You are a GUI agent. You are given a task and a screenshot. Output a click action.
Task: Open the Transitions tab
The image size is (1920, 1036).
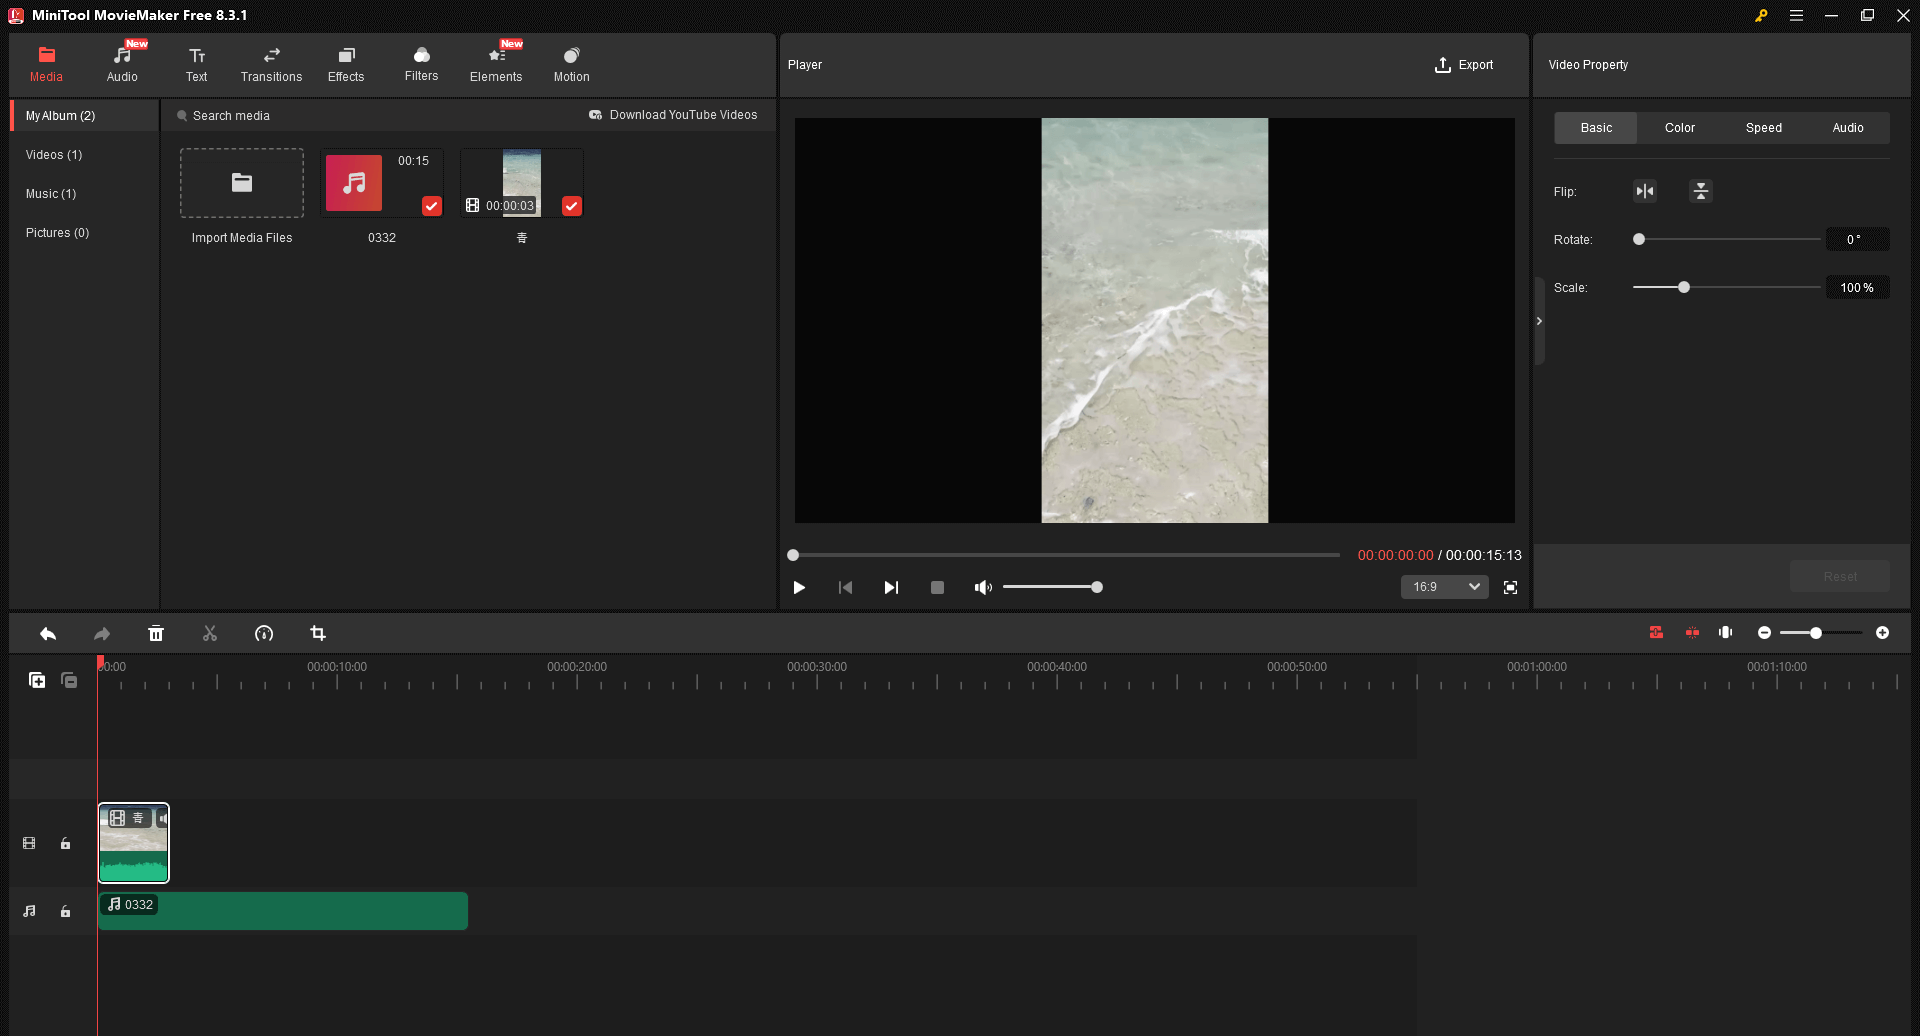(271, 64)
